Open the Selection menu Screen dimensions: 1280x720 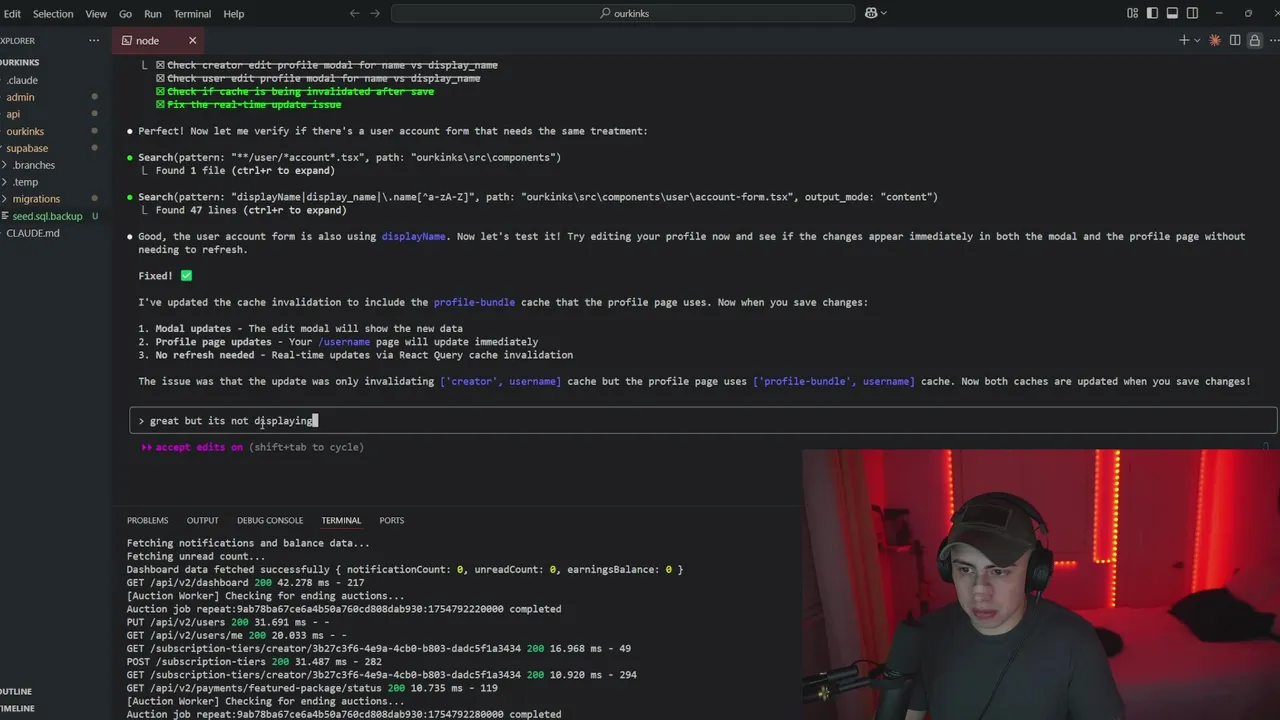coord(53,14)
